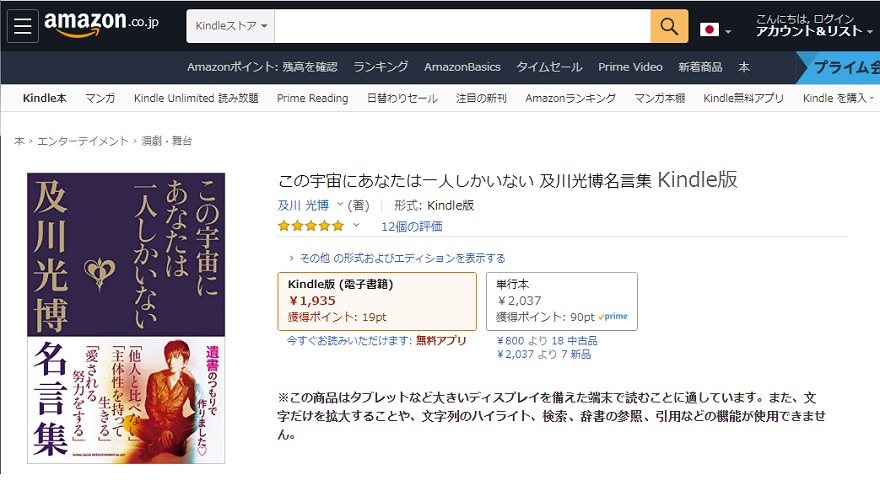Viewport: 880px width, 480px height.
Task: Open the Kindleストア search category dropdown
Action: (231, 26)
